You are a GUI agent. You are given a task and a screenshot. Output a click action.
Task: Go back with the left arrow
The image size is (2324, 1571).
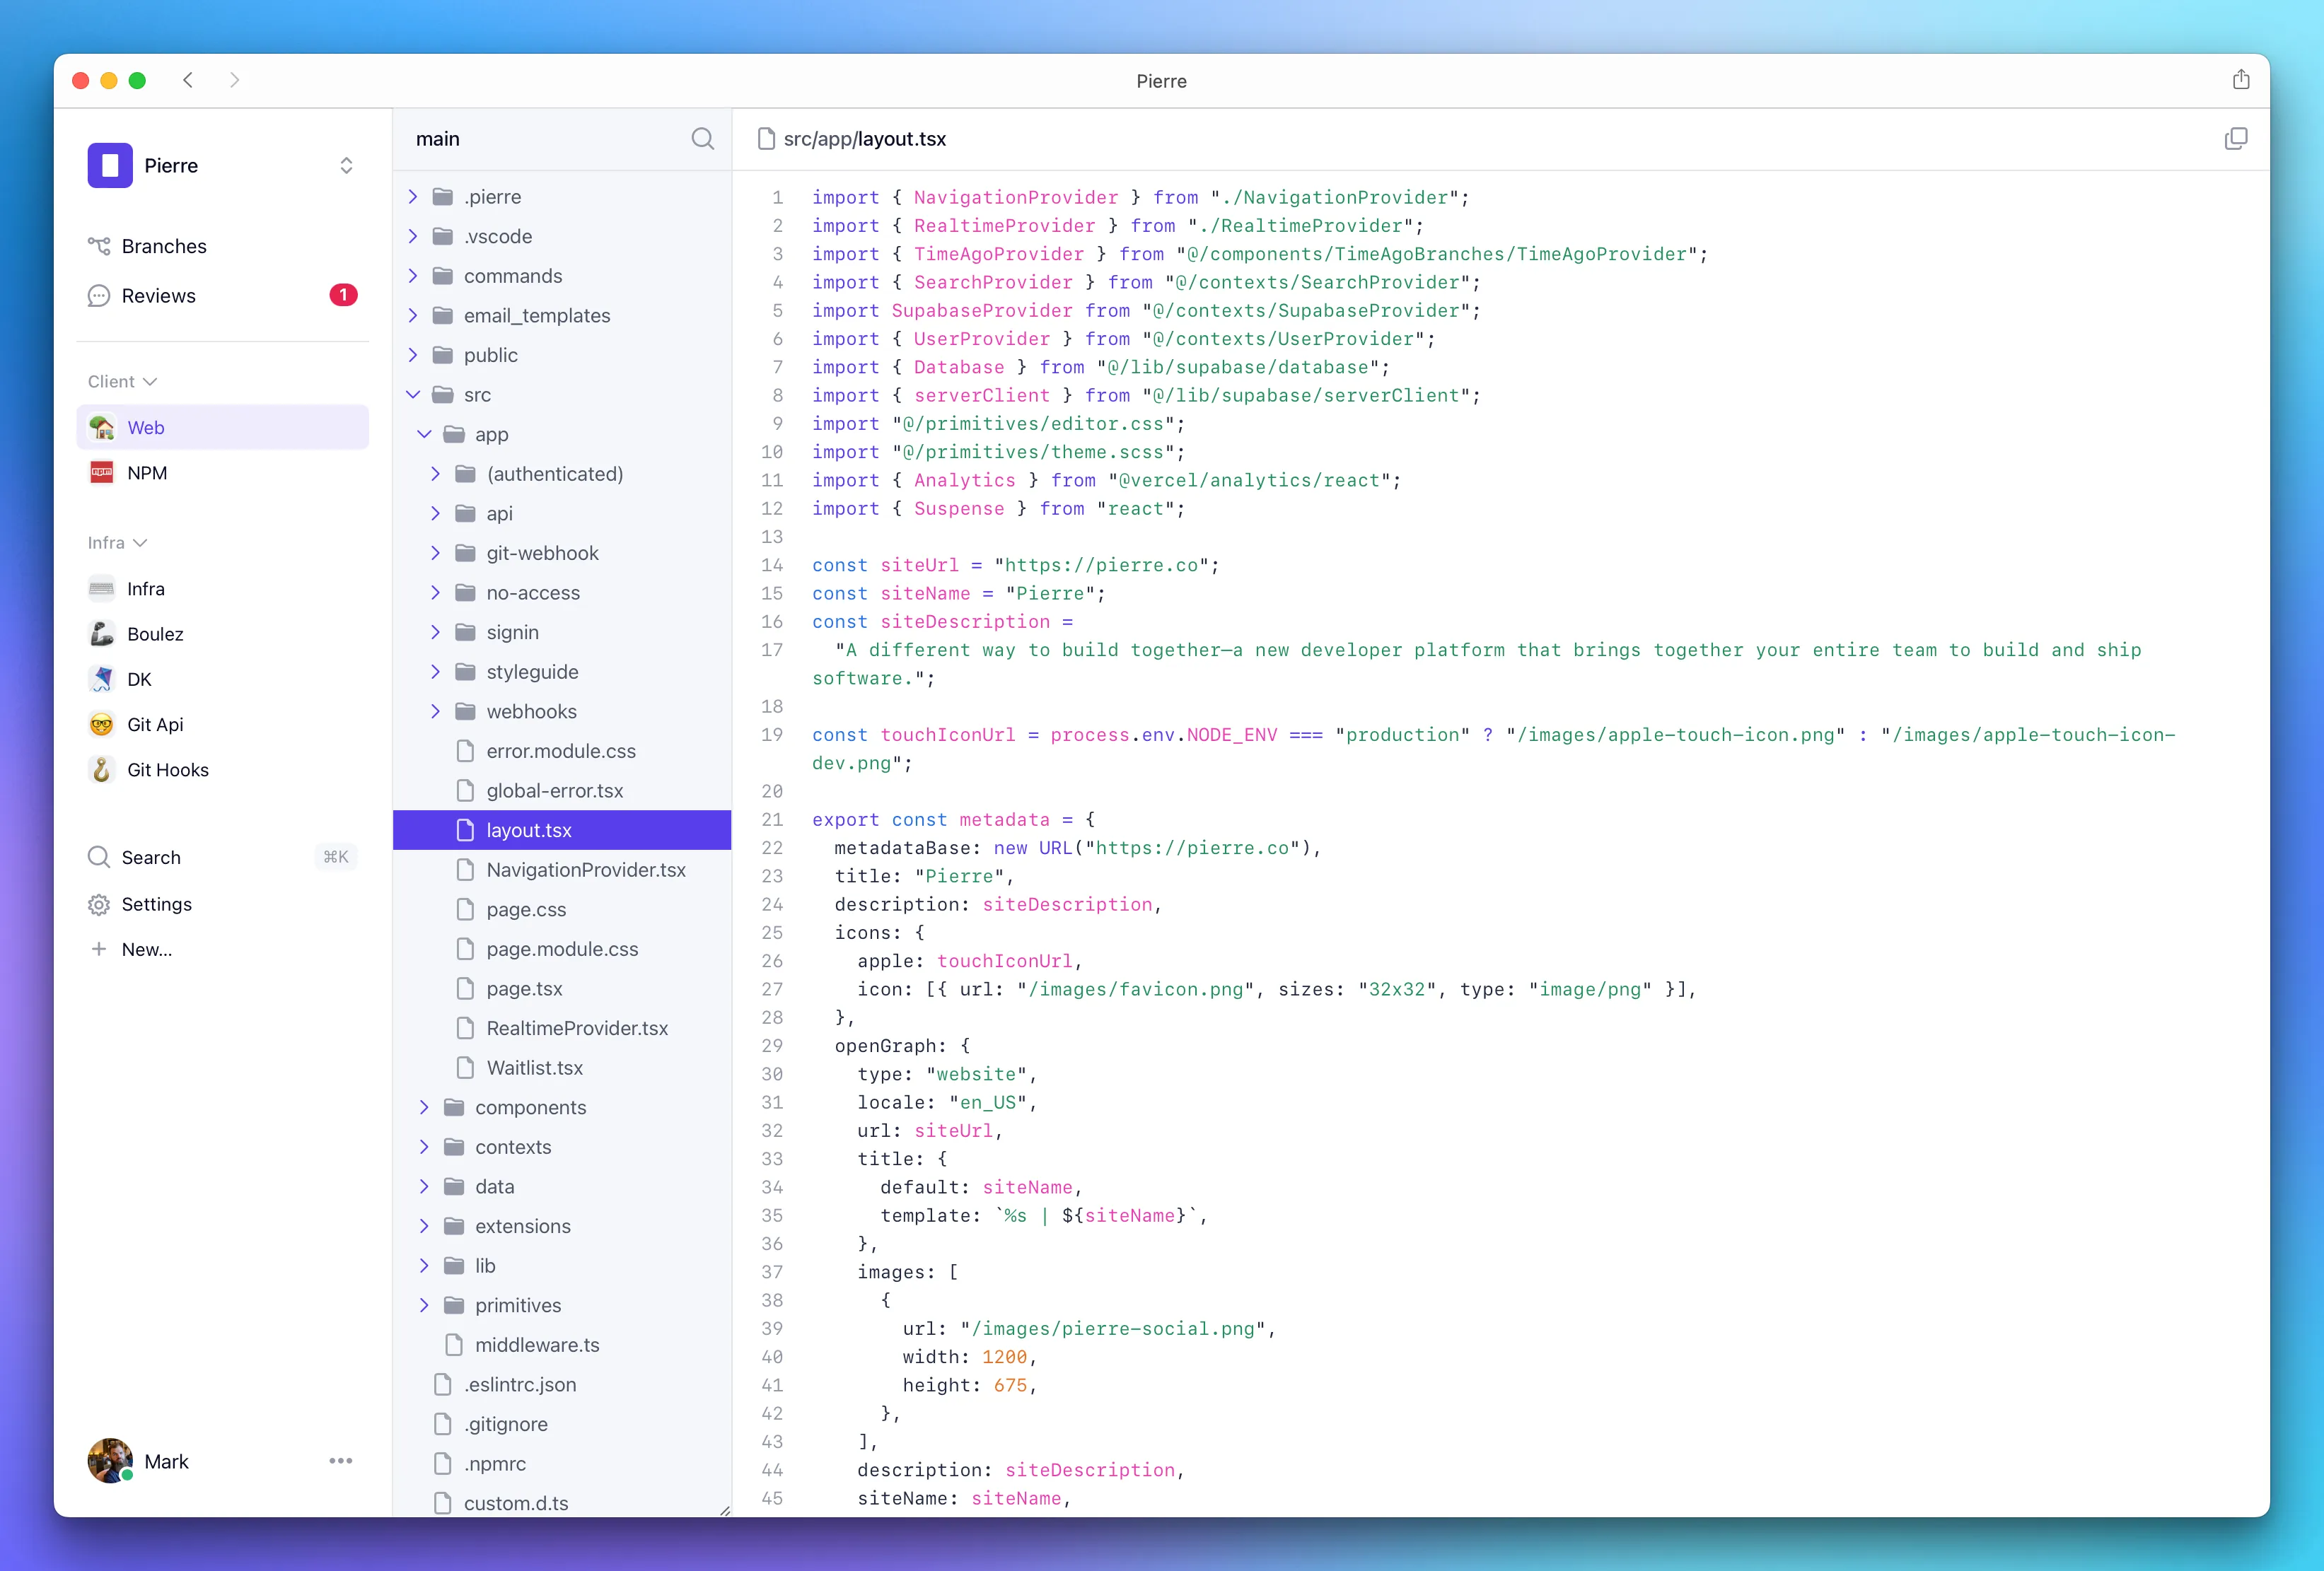coord(188,80)
